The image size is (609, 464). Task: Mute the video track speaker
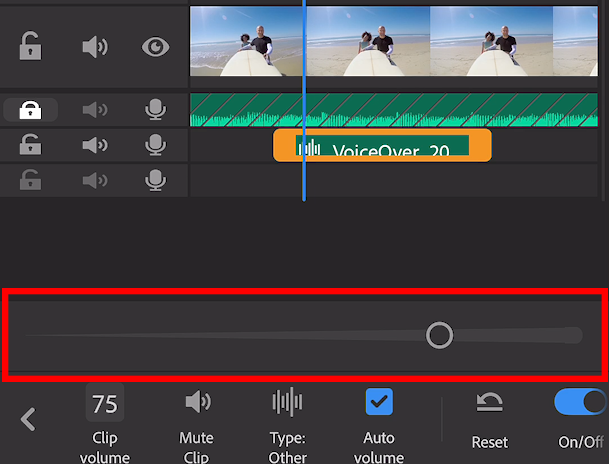(95, 47)
